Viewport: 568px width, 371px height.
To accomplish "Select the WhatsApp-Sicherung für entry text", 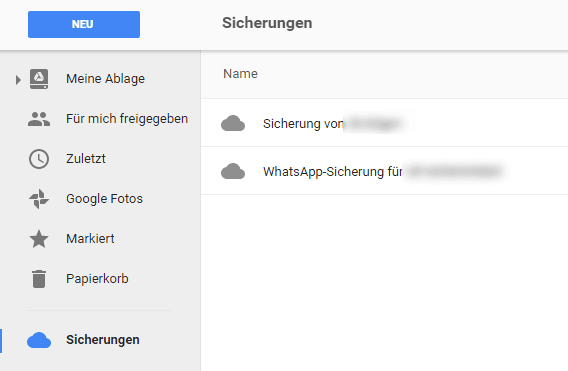I will [333, 171].
